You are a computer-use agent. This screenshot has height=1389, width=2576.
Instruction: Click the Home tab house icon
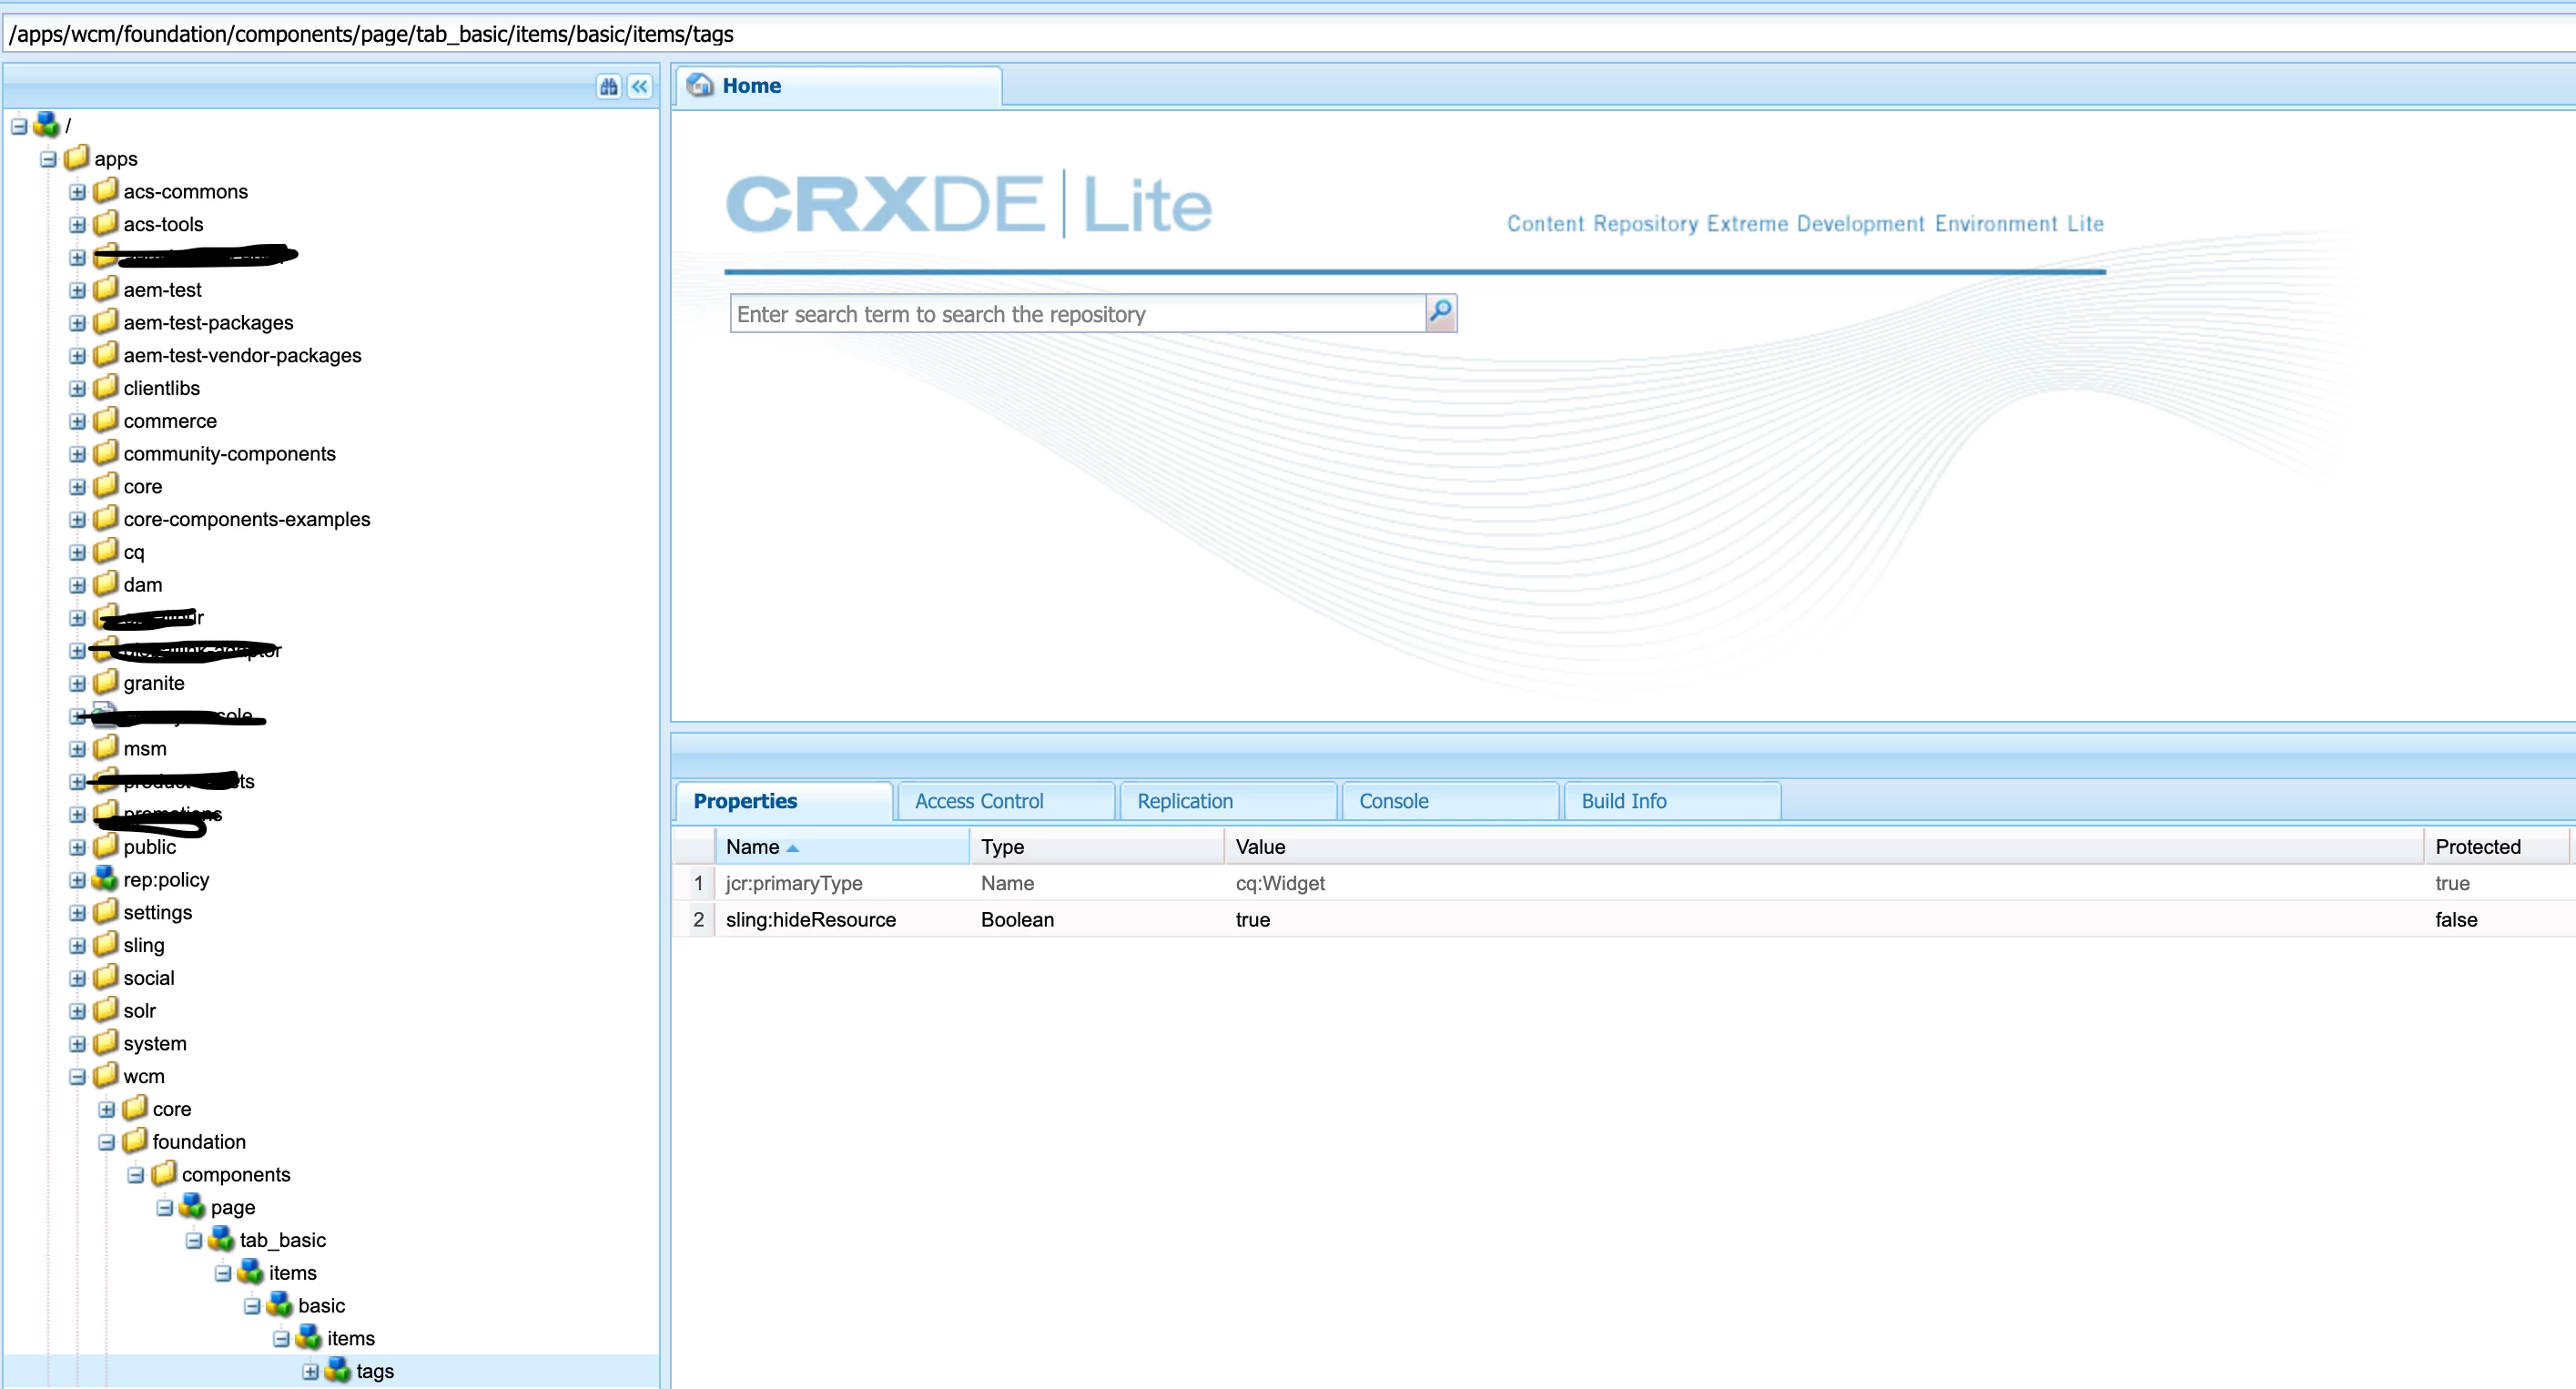click(x=700, y=85)
